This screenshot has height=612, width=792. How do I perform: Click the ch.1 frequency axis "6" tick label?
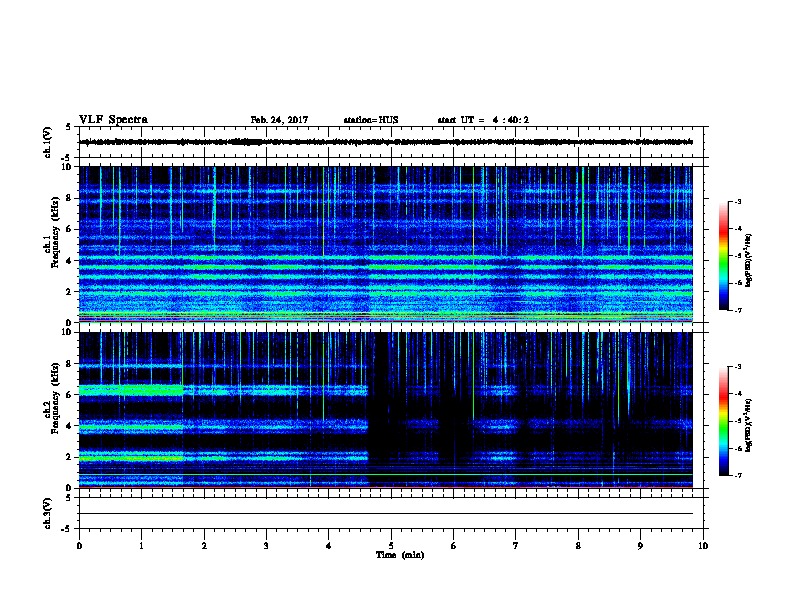tap(69, 229)
